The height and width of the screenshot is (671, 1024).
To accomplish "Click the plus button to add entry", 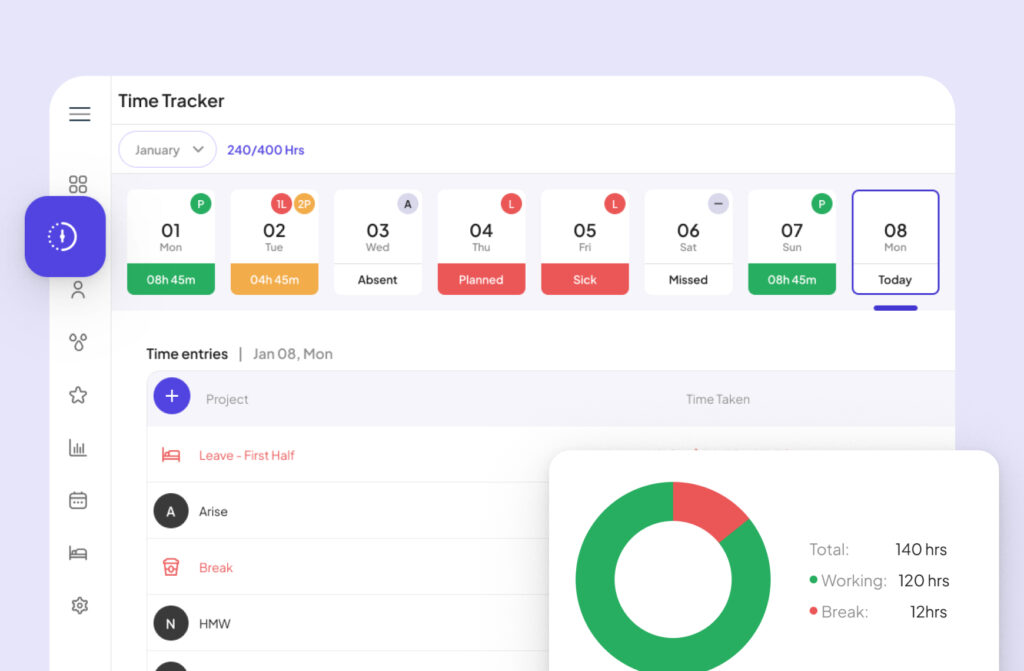I will [x=171, y=396].
